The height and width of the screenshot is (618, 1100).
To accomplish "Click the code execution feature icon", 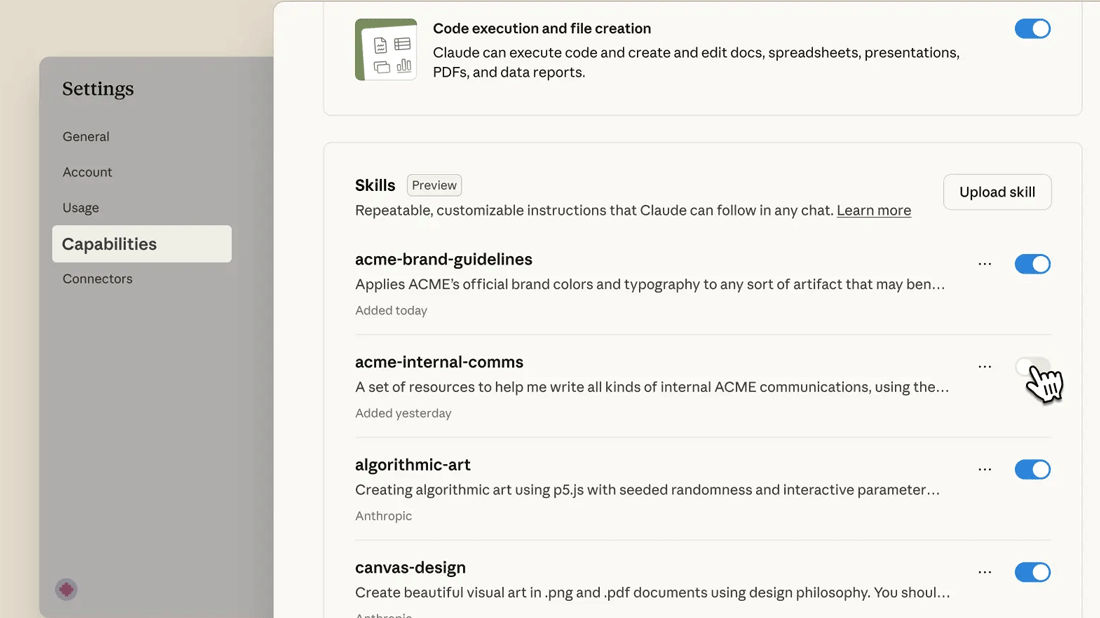I will [x=386, y=50].
